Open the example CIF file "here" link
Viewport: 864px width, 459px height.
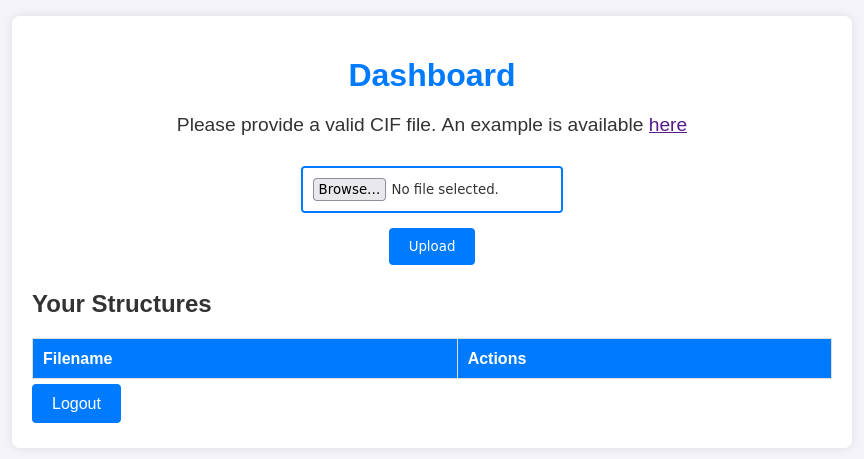(x=667, y=125)
